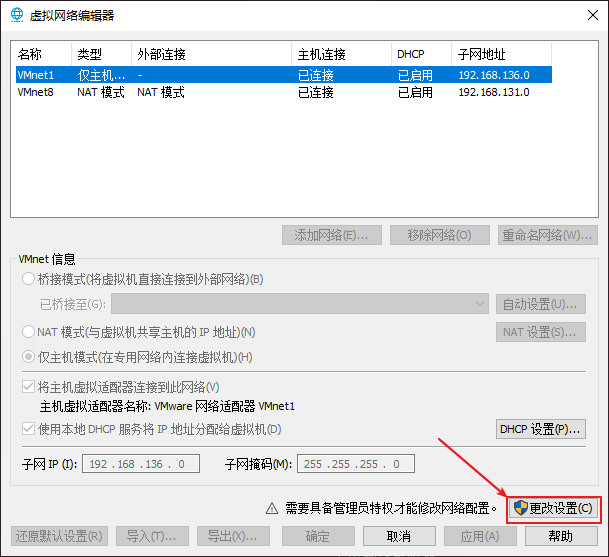Open NAT 设置(S)... button
Image resolution: width=609 pixels, height=557 pixels.
pos(541,332)
